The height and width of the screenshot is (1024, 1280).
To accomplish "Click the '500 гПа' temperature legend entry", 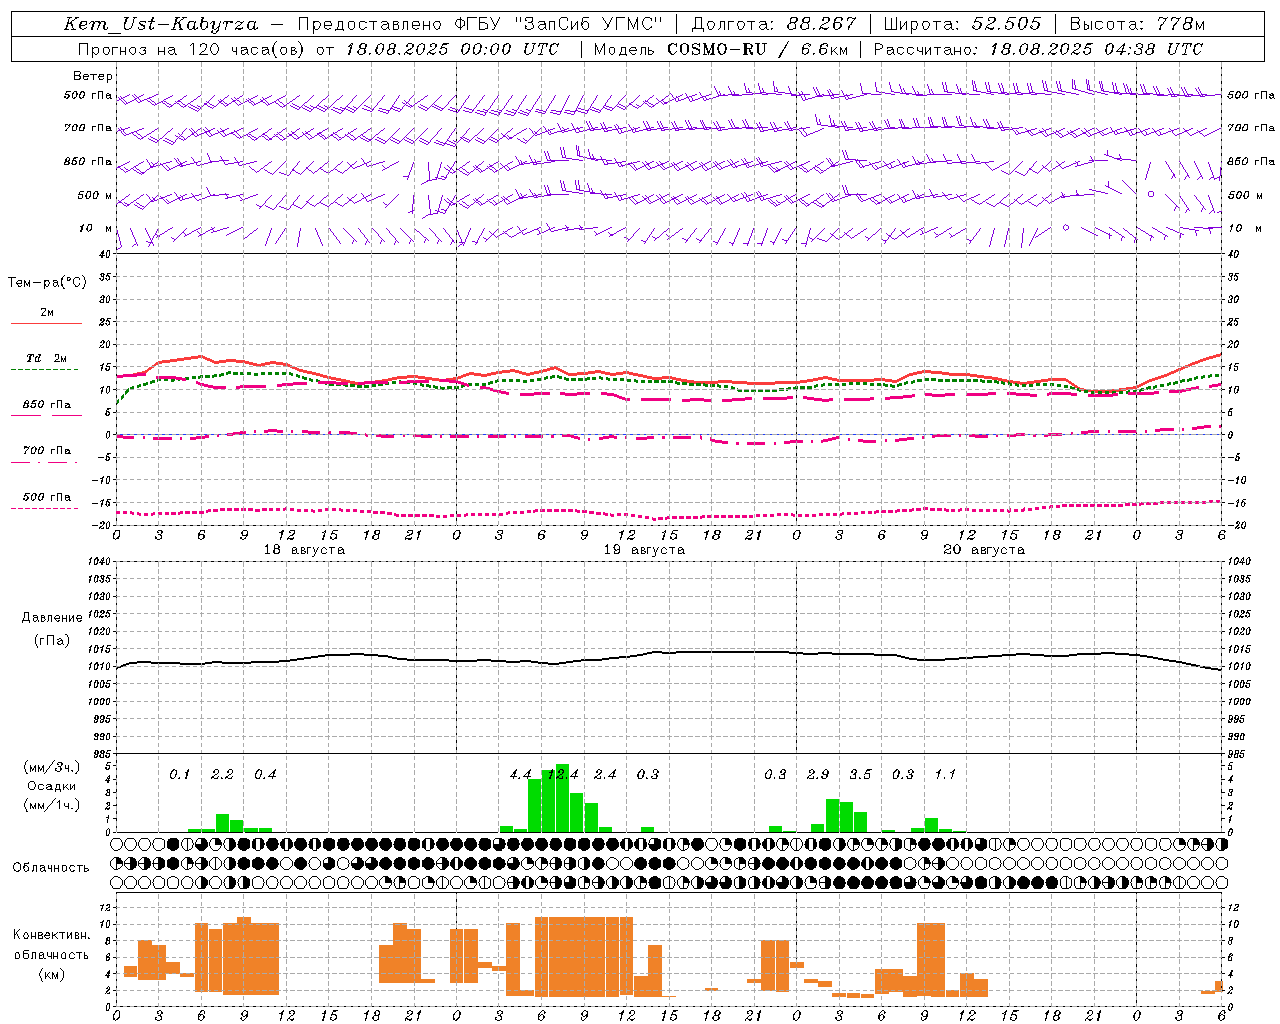I will tap(46, 497).
